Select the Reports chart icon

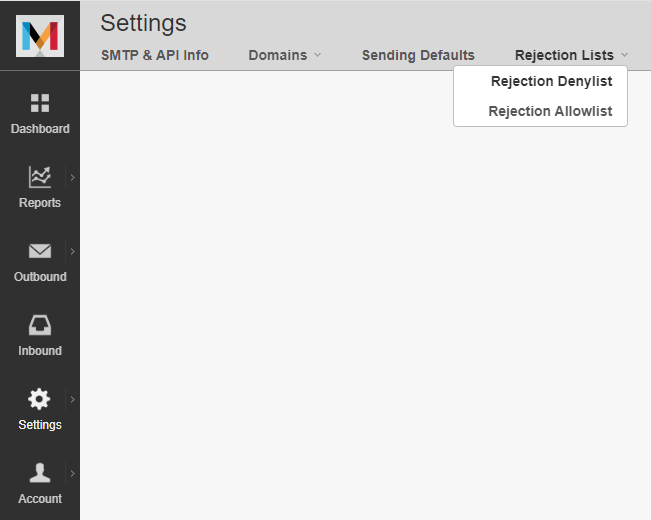click(x=40, y=177)
